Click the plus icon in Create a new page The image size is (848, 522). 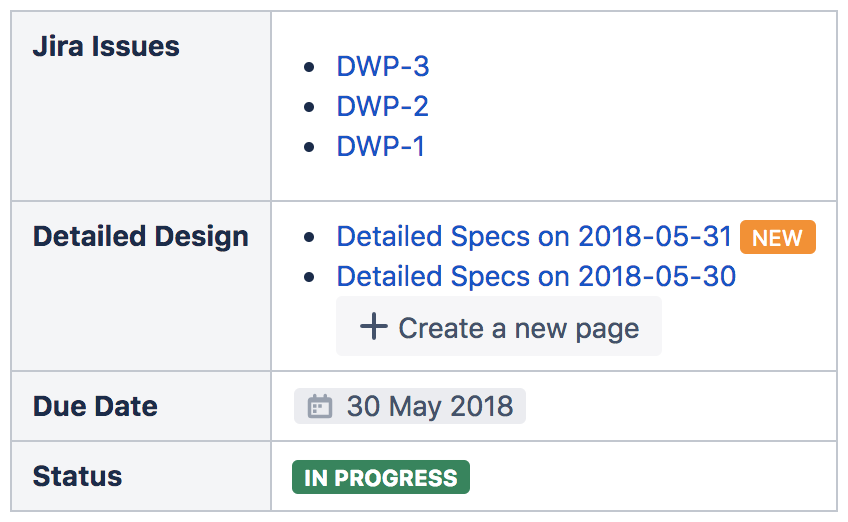point(373,326)
